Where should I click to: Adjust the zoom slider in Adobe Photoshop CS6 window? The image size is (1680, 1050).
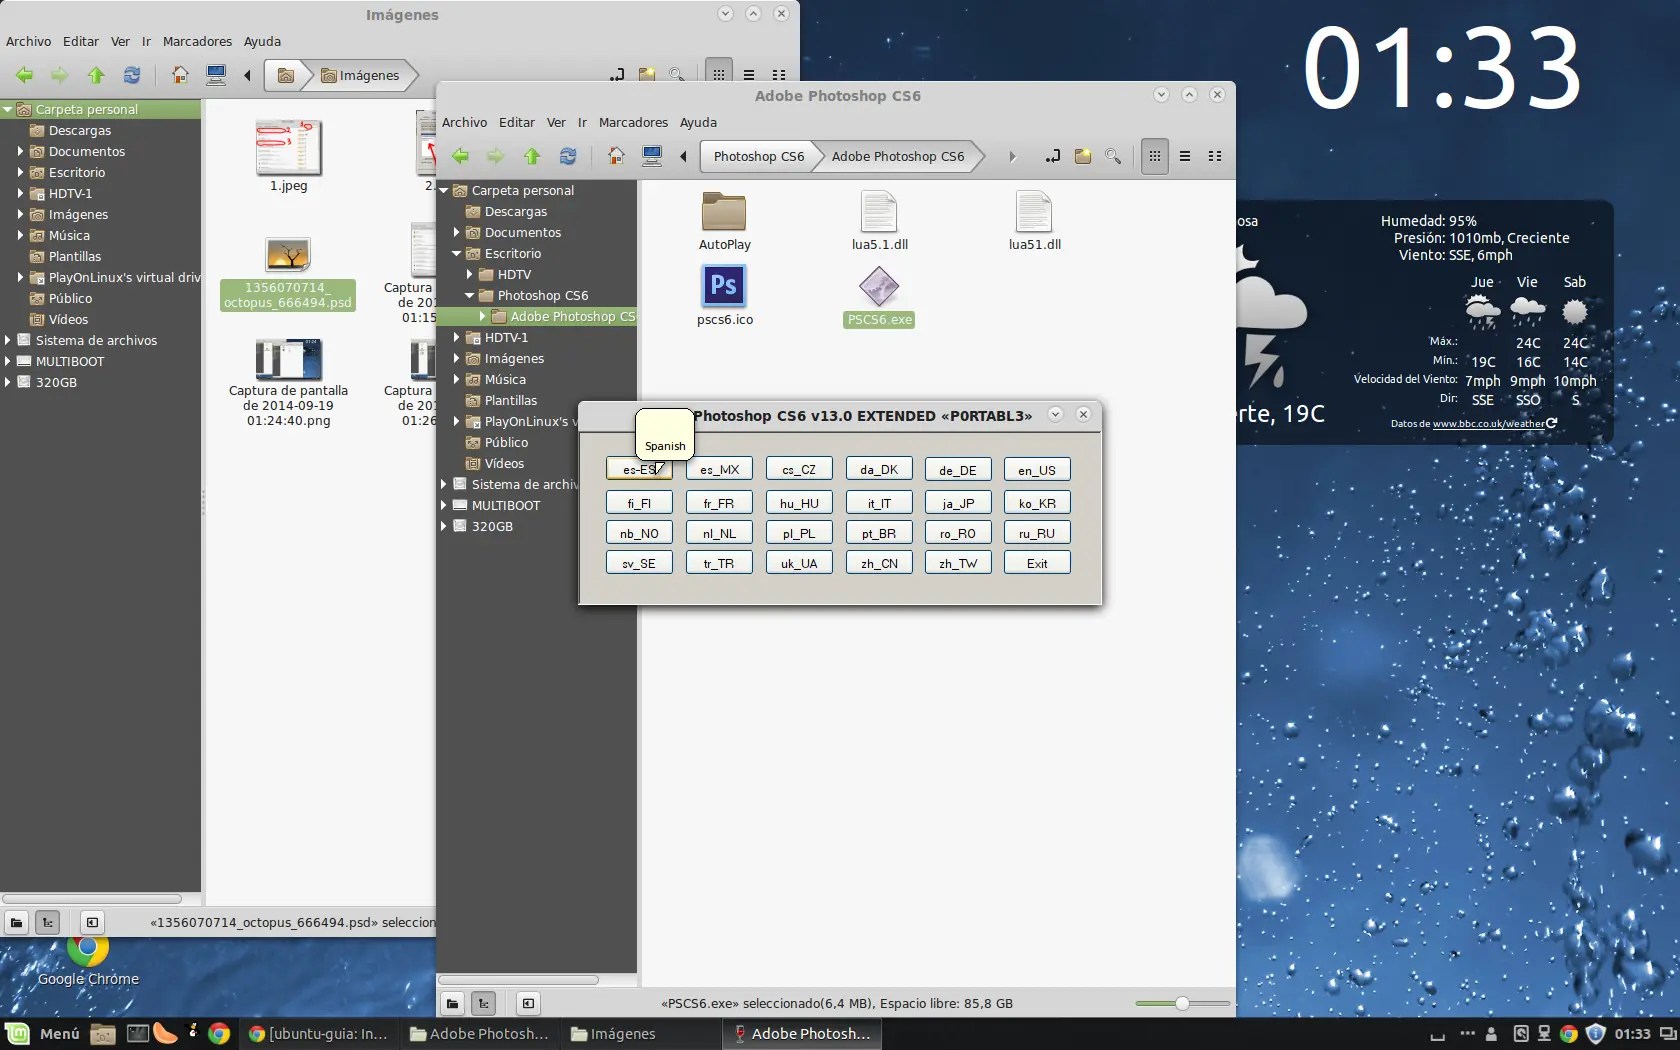pyautogui.click(x=1182, y=1003)
